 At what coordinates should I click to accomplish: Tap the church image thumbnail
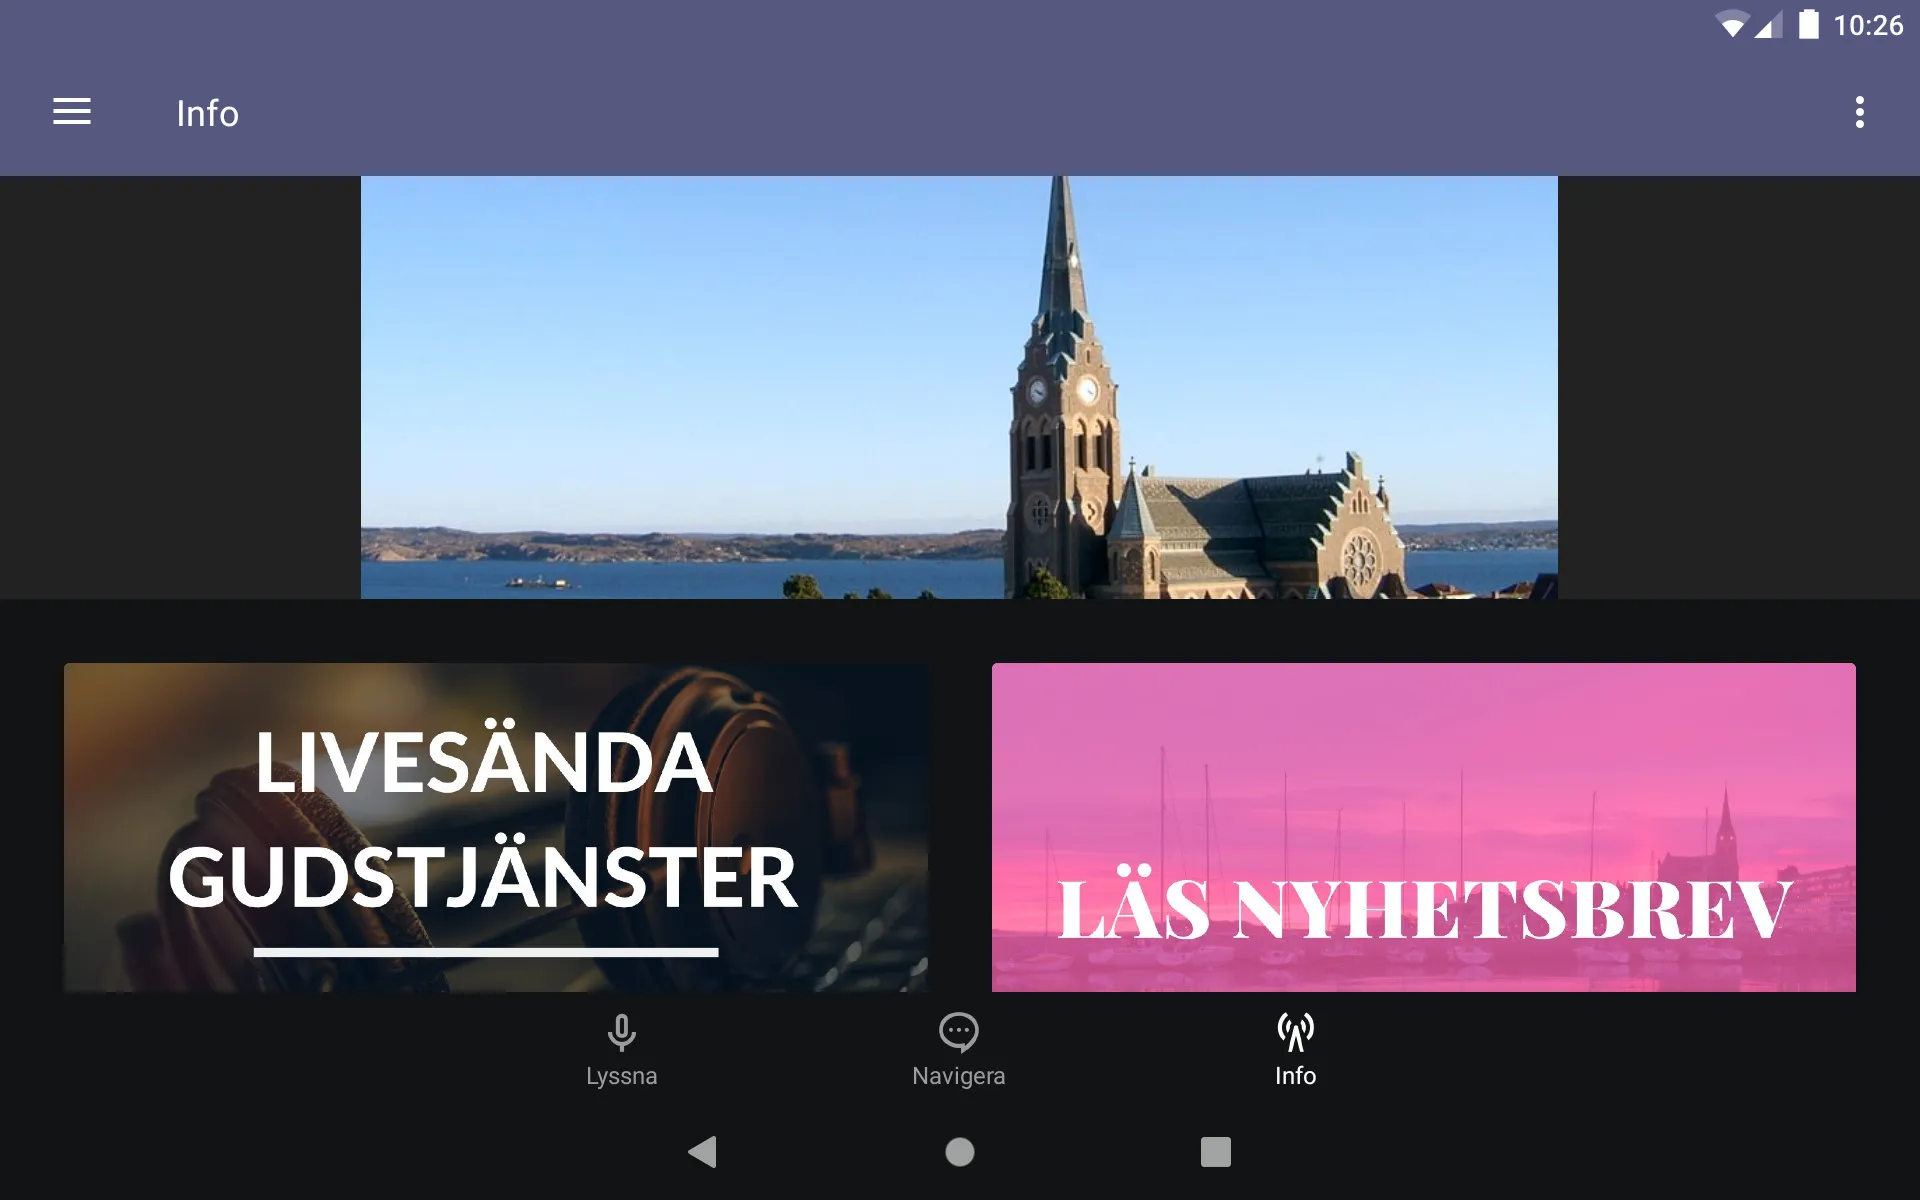click(959, 387)
